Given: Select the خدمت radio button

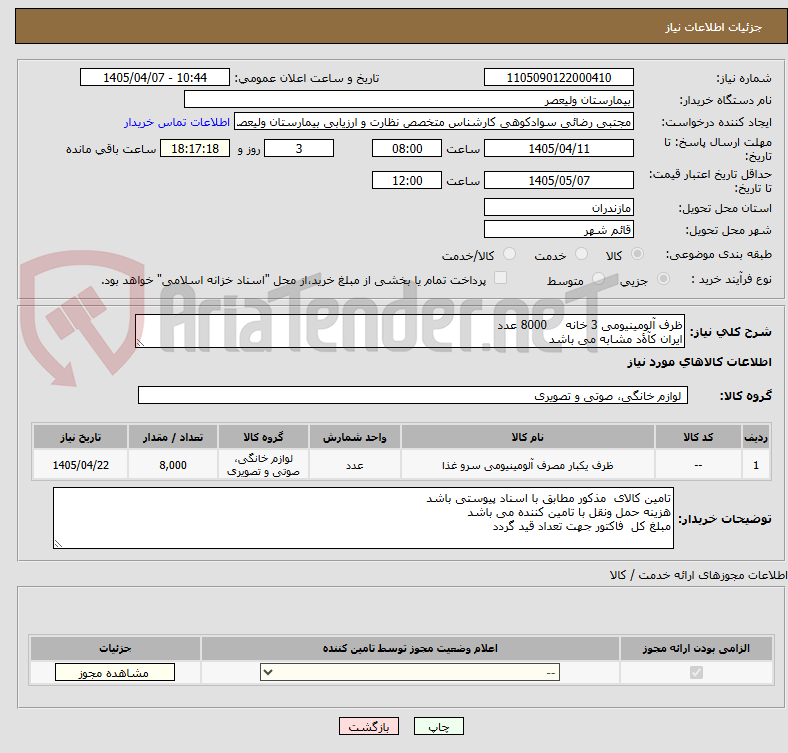Looking at the screenshot, I should (x=581, y=254).
